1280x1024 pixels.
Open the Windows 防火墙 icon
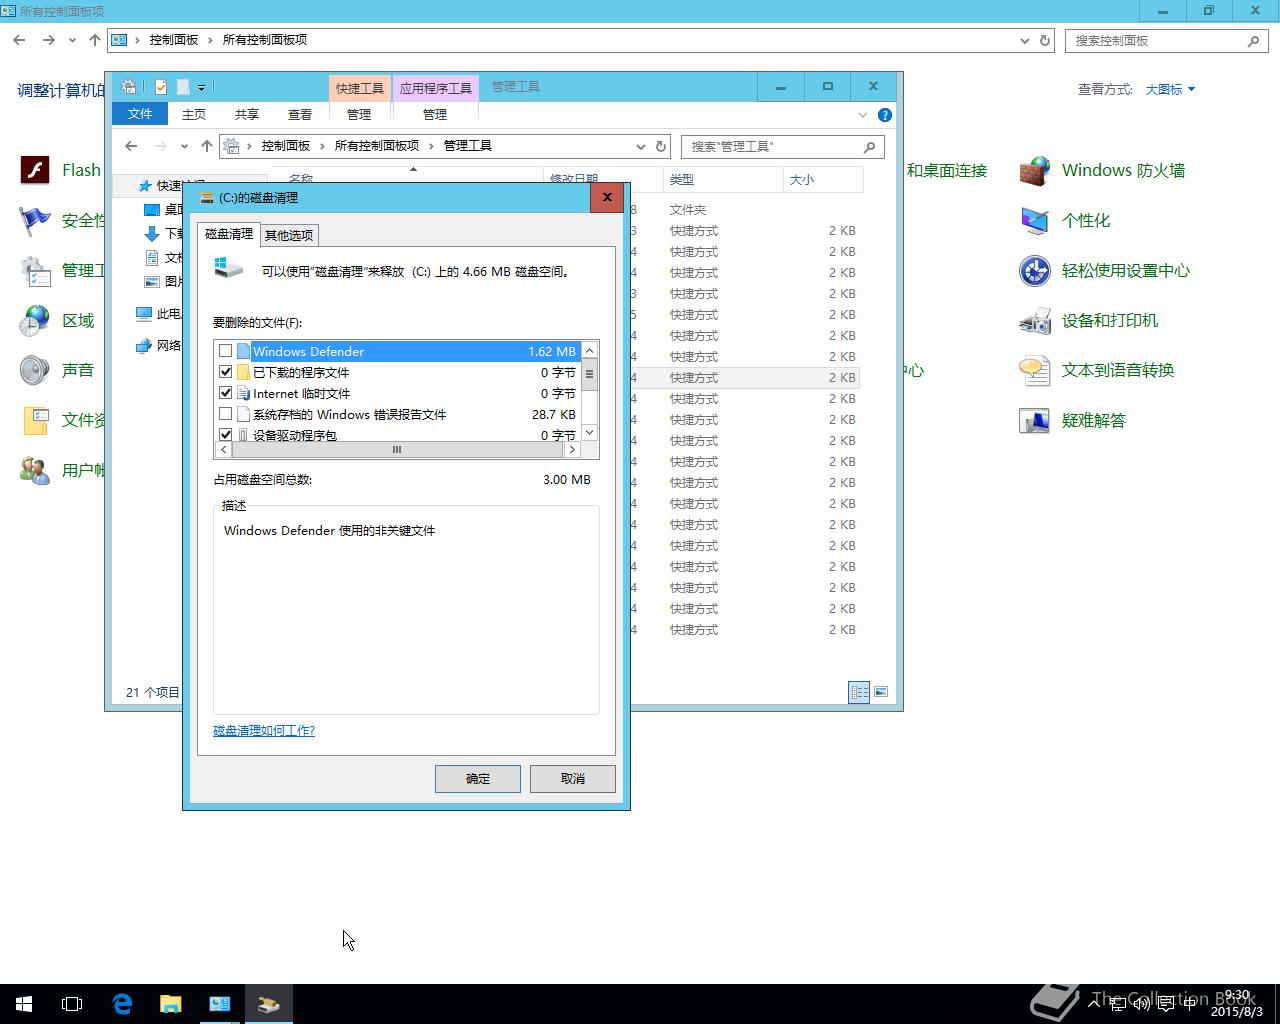(x=1035, y=171)
